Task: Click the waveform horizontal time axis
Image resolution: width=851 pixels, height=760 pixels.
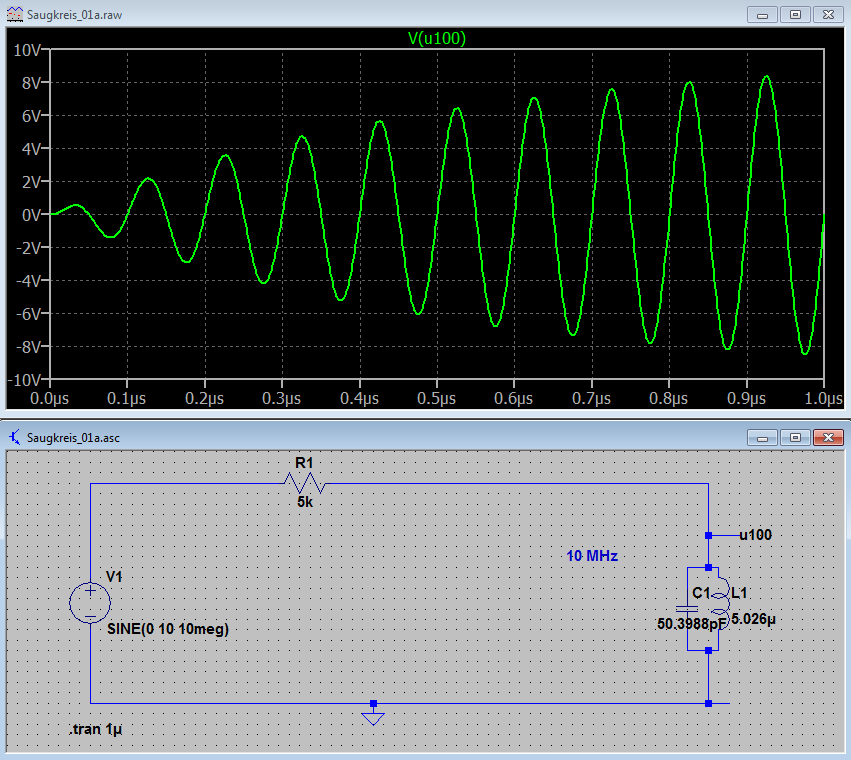Action: point(436,398)
